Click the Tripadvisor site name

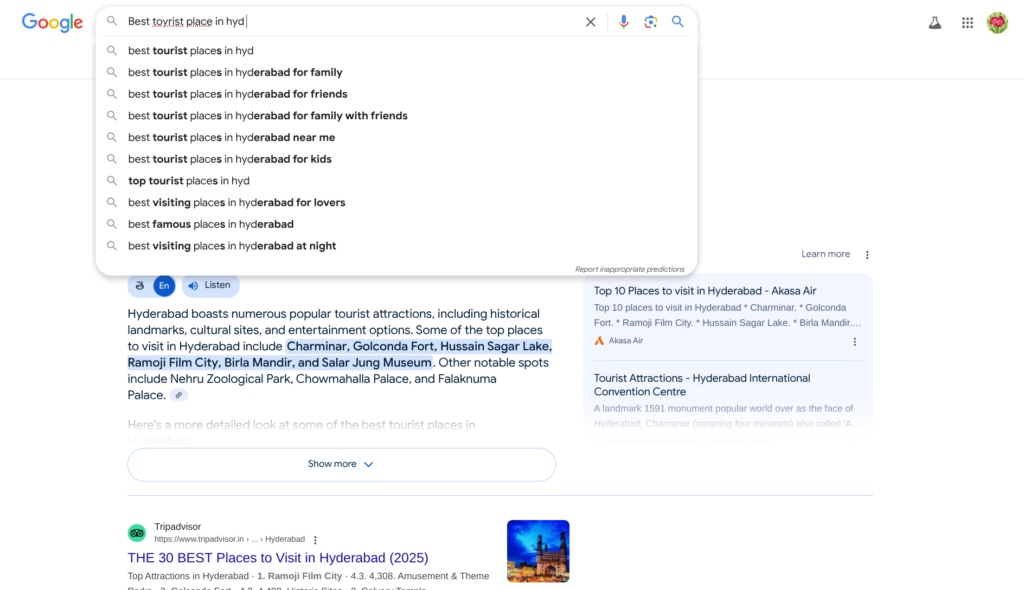[178, 527]
